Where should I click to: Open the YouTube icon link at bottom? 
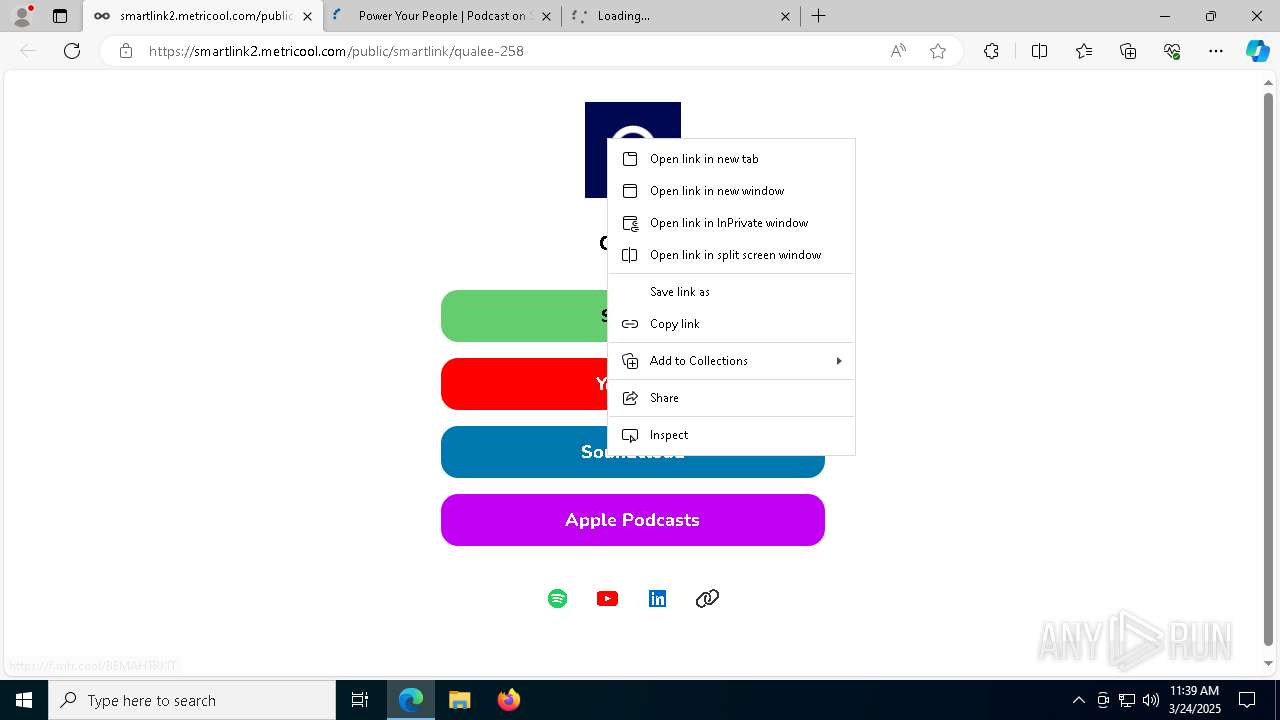tap(607, 598)
